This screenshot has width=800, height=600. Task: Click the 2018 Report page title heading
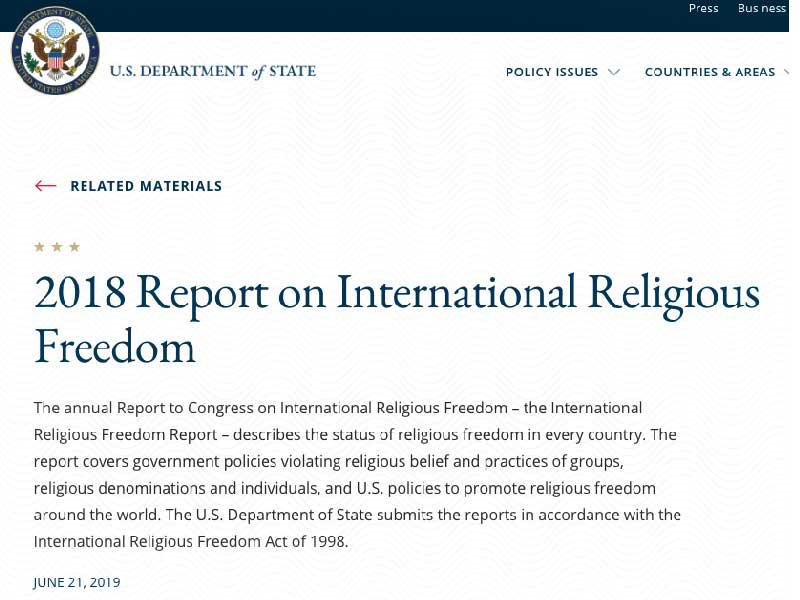[x=396, y=292]
